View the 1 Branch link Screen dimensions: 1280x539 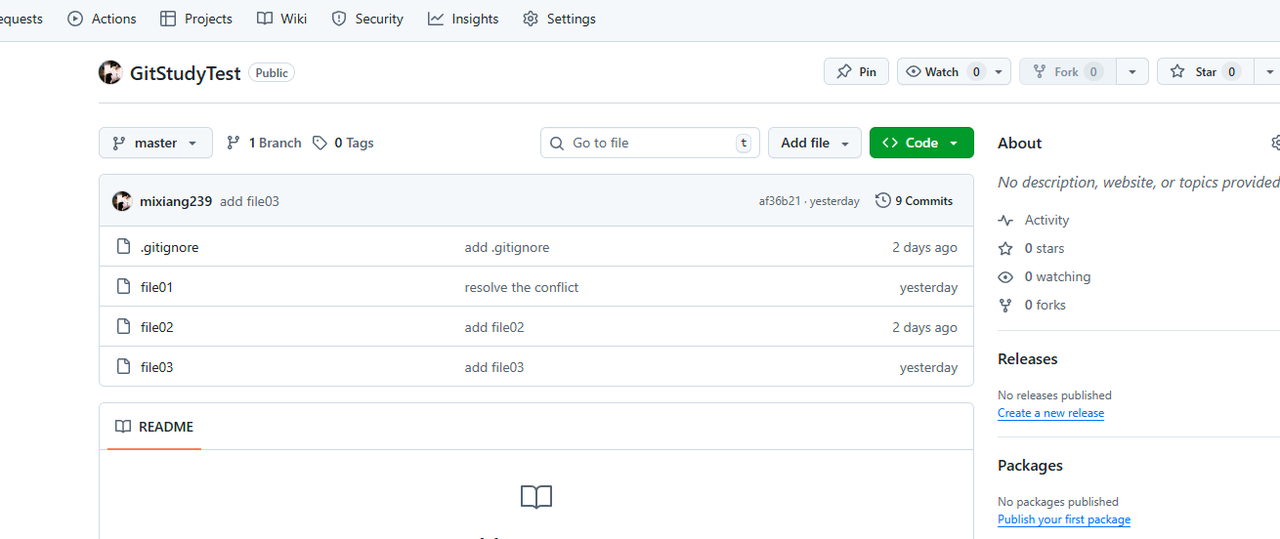[x=264, y=143]
